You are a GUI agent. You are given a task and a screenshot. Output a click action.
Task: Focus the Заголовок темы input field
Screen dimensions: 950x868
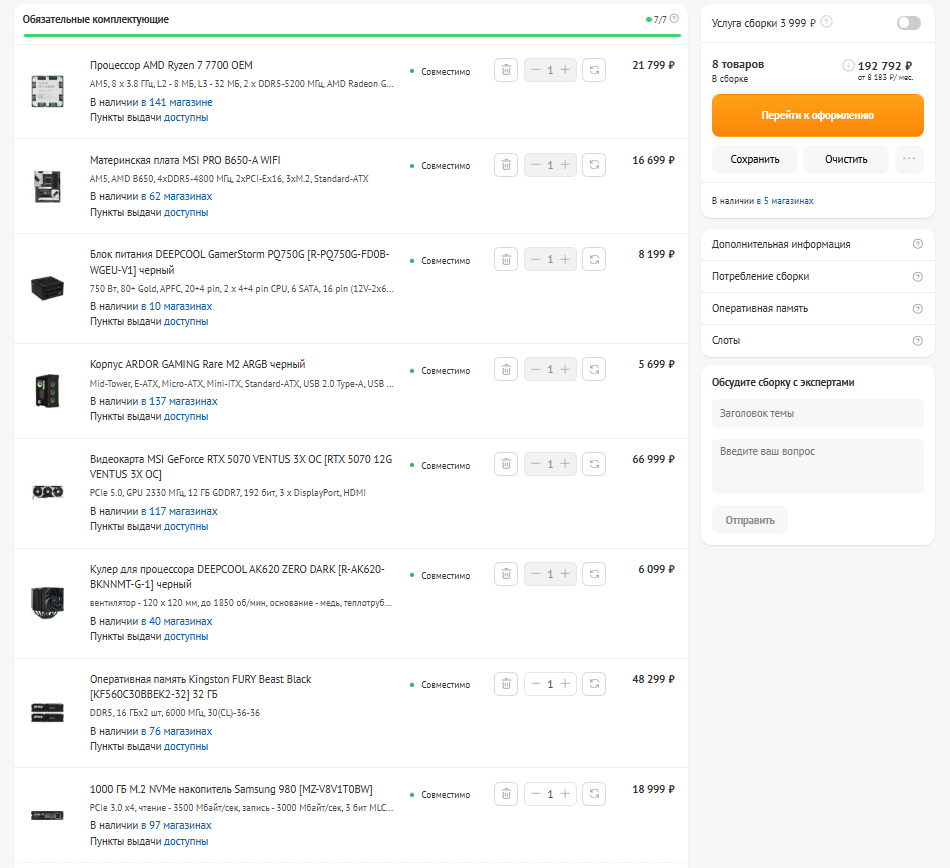(817, 413)
